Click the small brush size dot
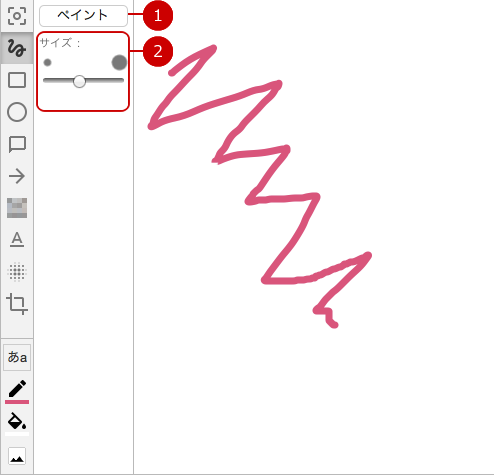 coord(47,62)
